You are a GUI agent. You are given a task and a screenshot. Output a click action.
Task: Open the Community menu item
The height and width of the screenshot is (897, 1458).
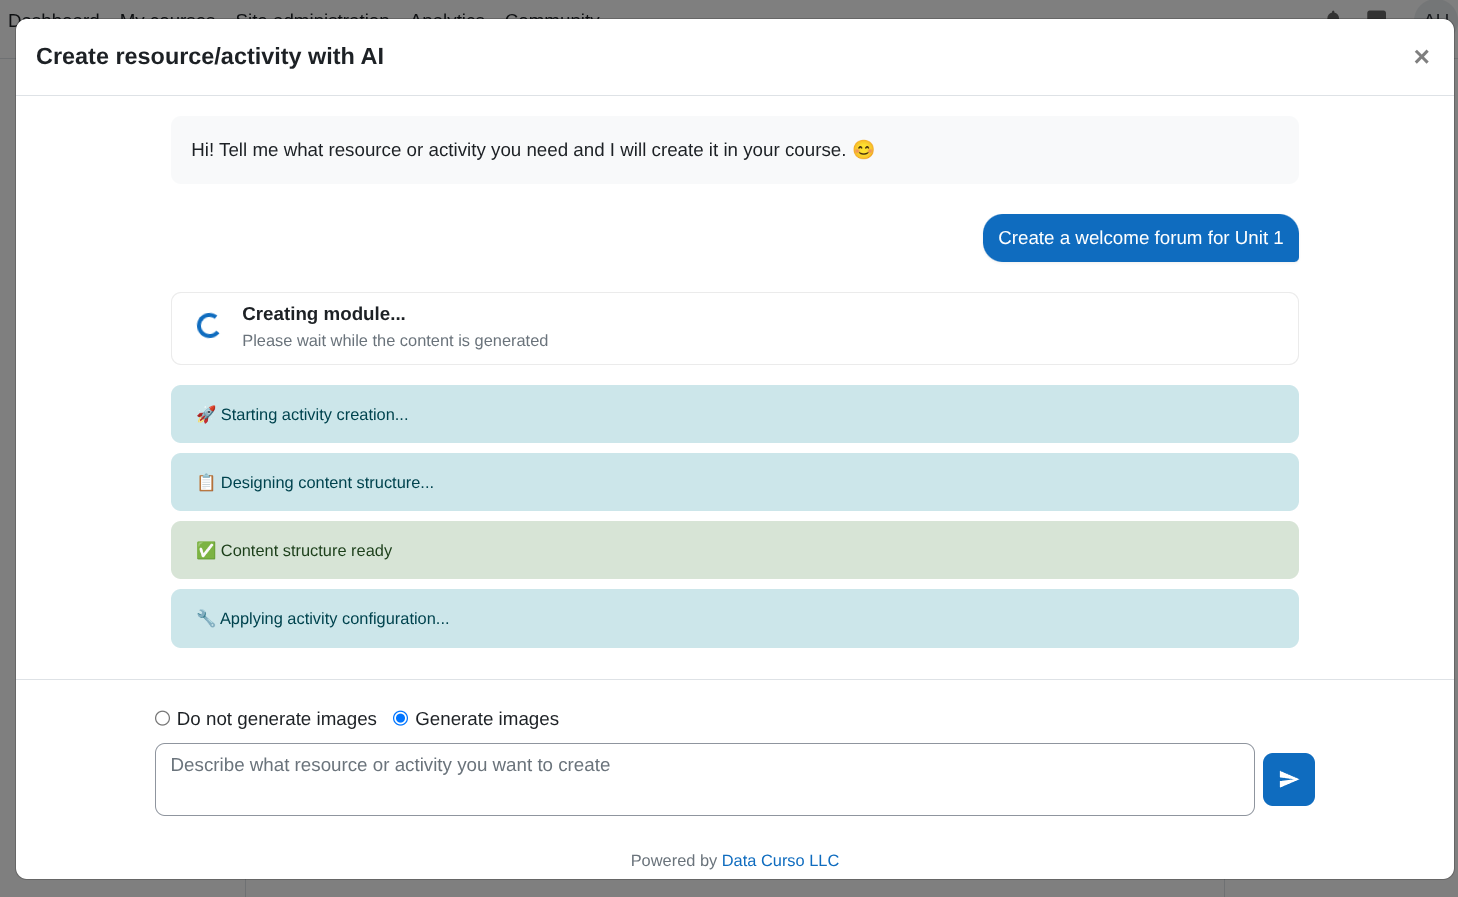pyautogui.click(x=552, y=19)
